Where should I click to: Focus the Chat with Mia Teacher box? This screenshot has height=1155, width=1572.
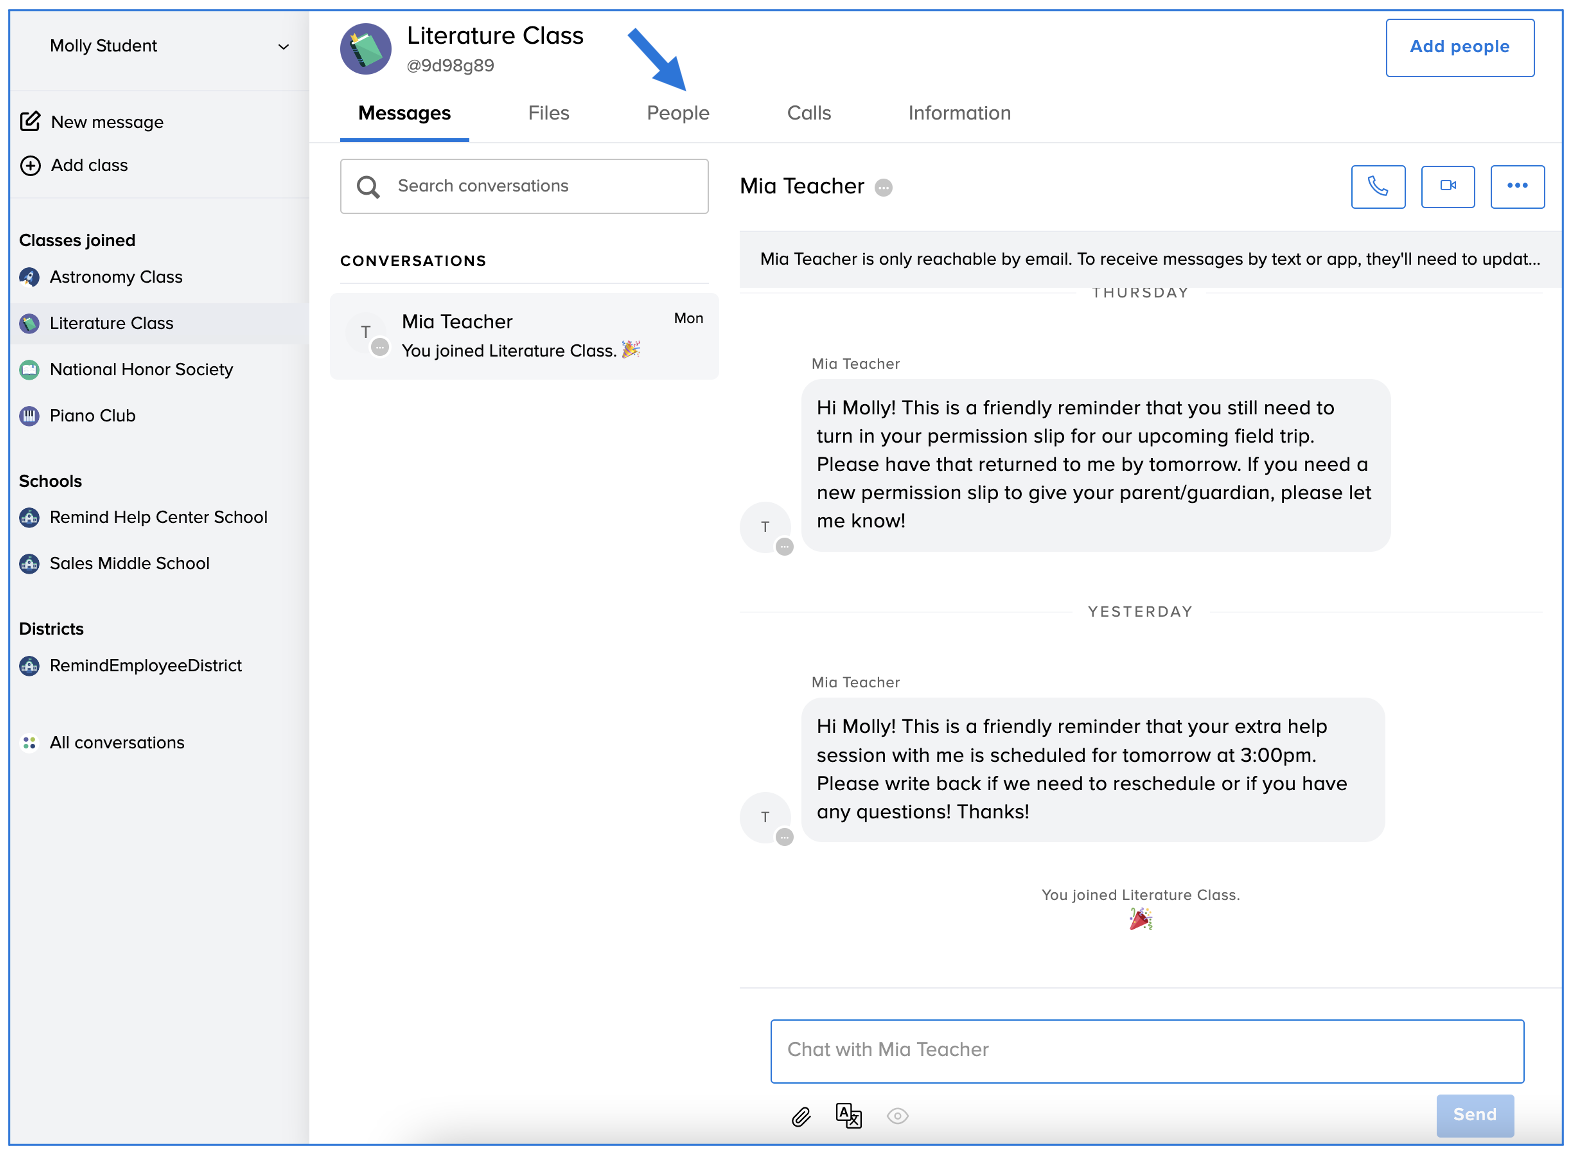click(x=1146, y=1050)
